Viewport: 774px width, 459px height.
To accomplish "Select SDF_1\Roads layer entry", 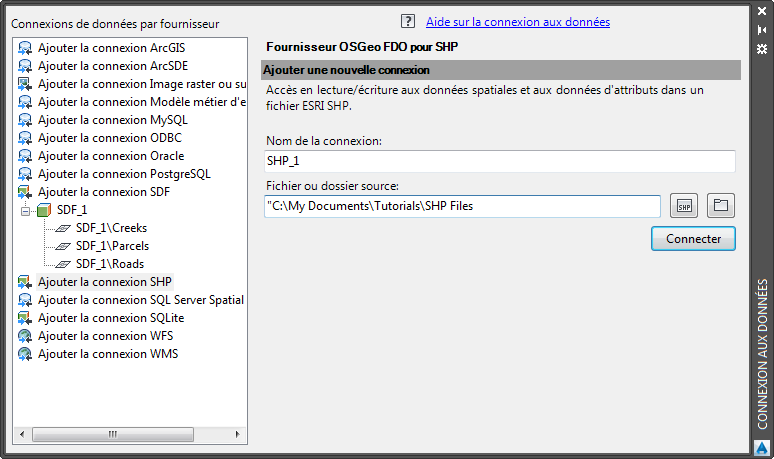I will (x=109, y=264).
